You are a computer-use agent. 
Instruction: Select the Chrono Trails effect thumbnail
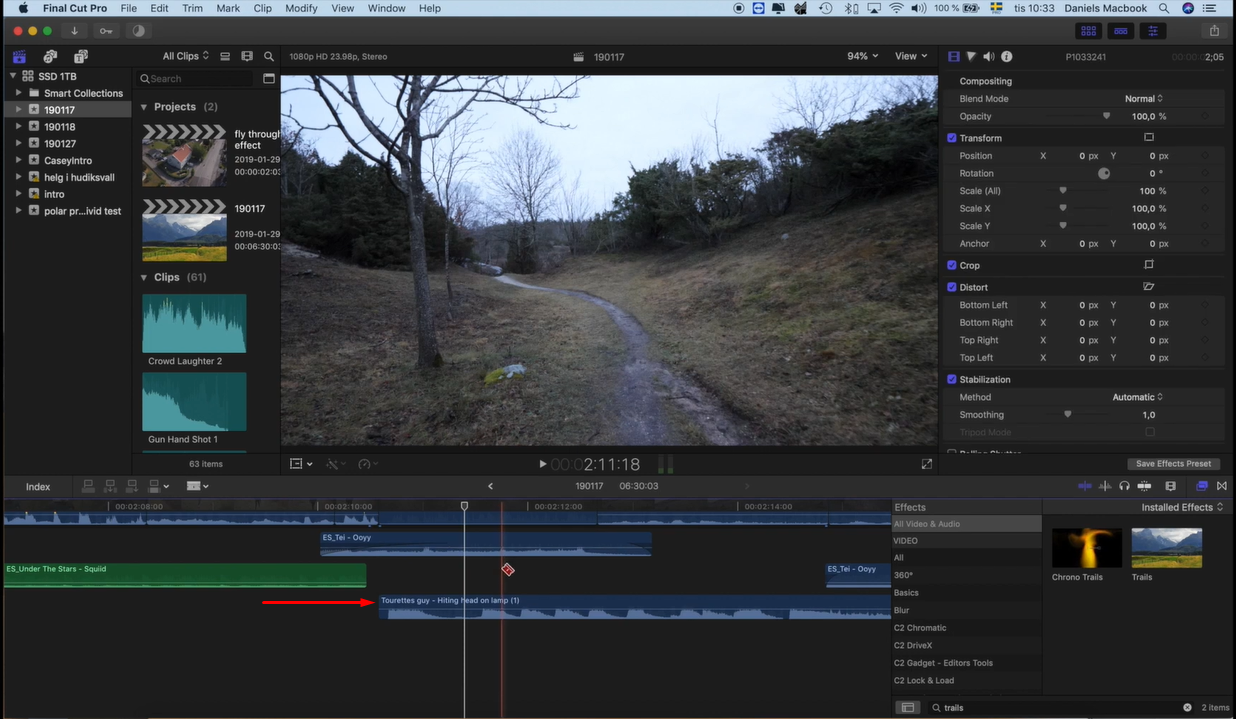click(1086, 548)
